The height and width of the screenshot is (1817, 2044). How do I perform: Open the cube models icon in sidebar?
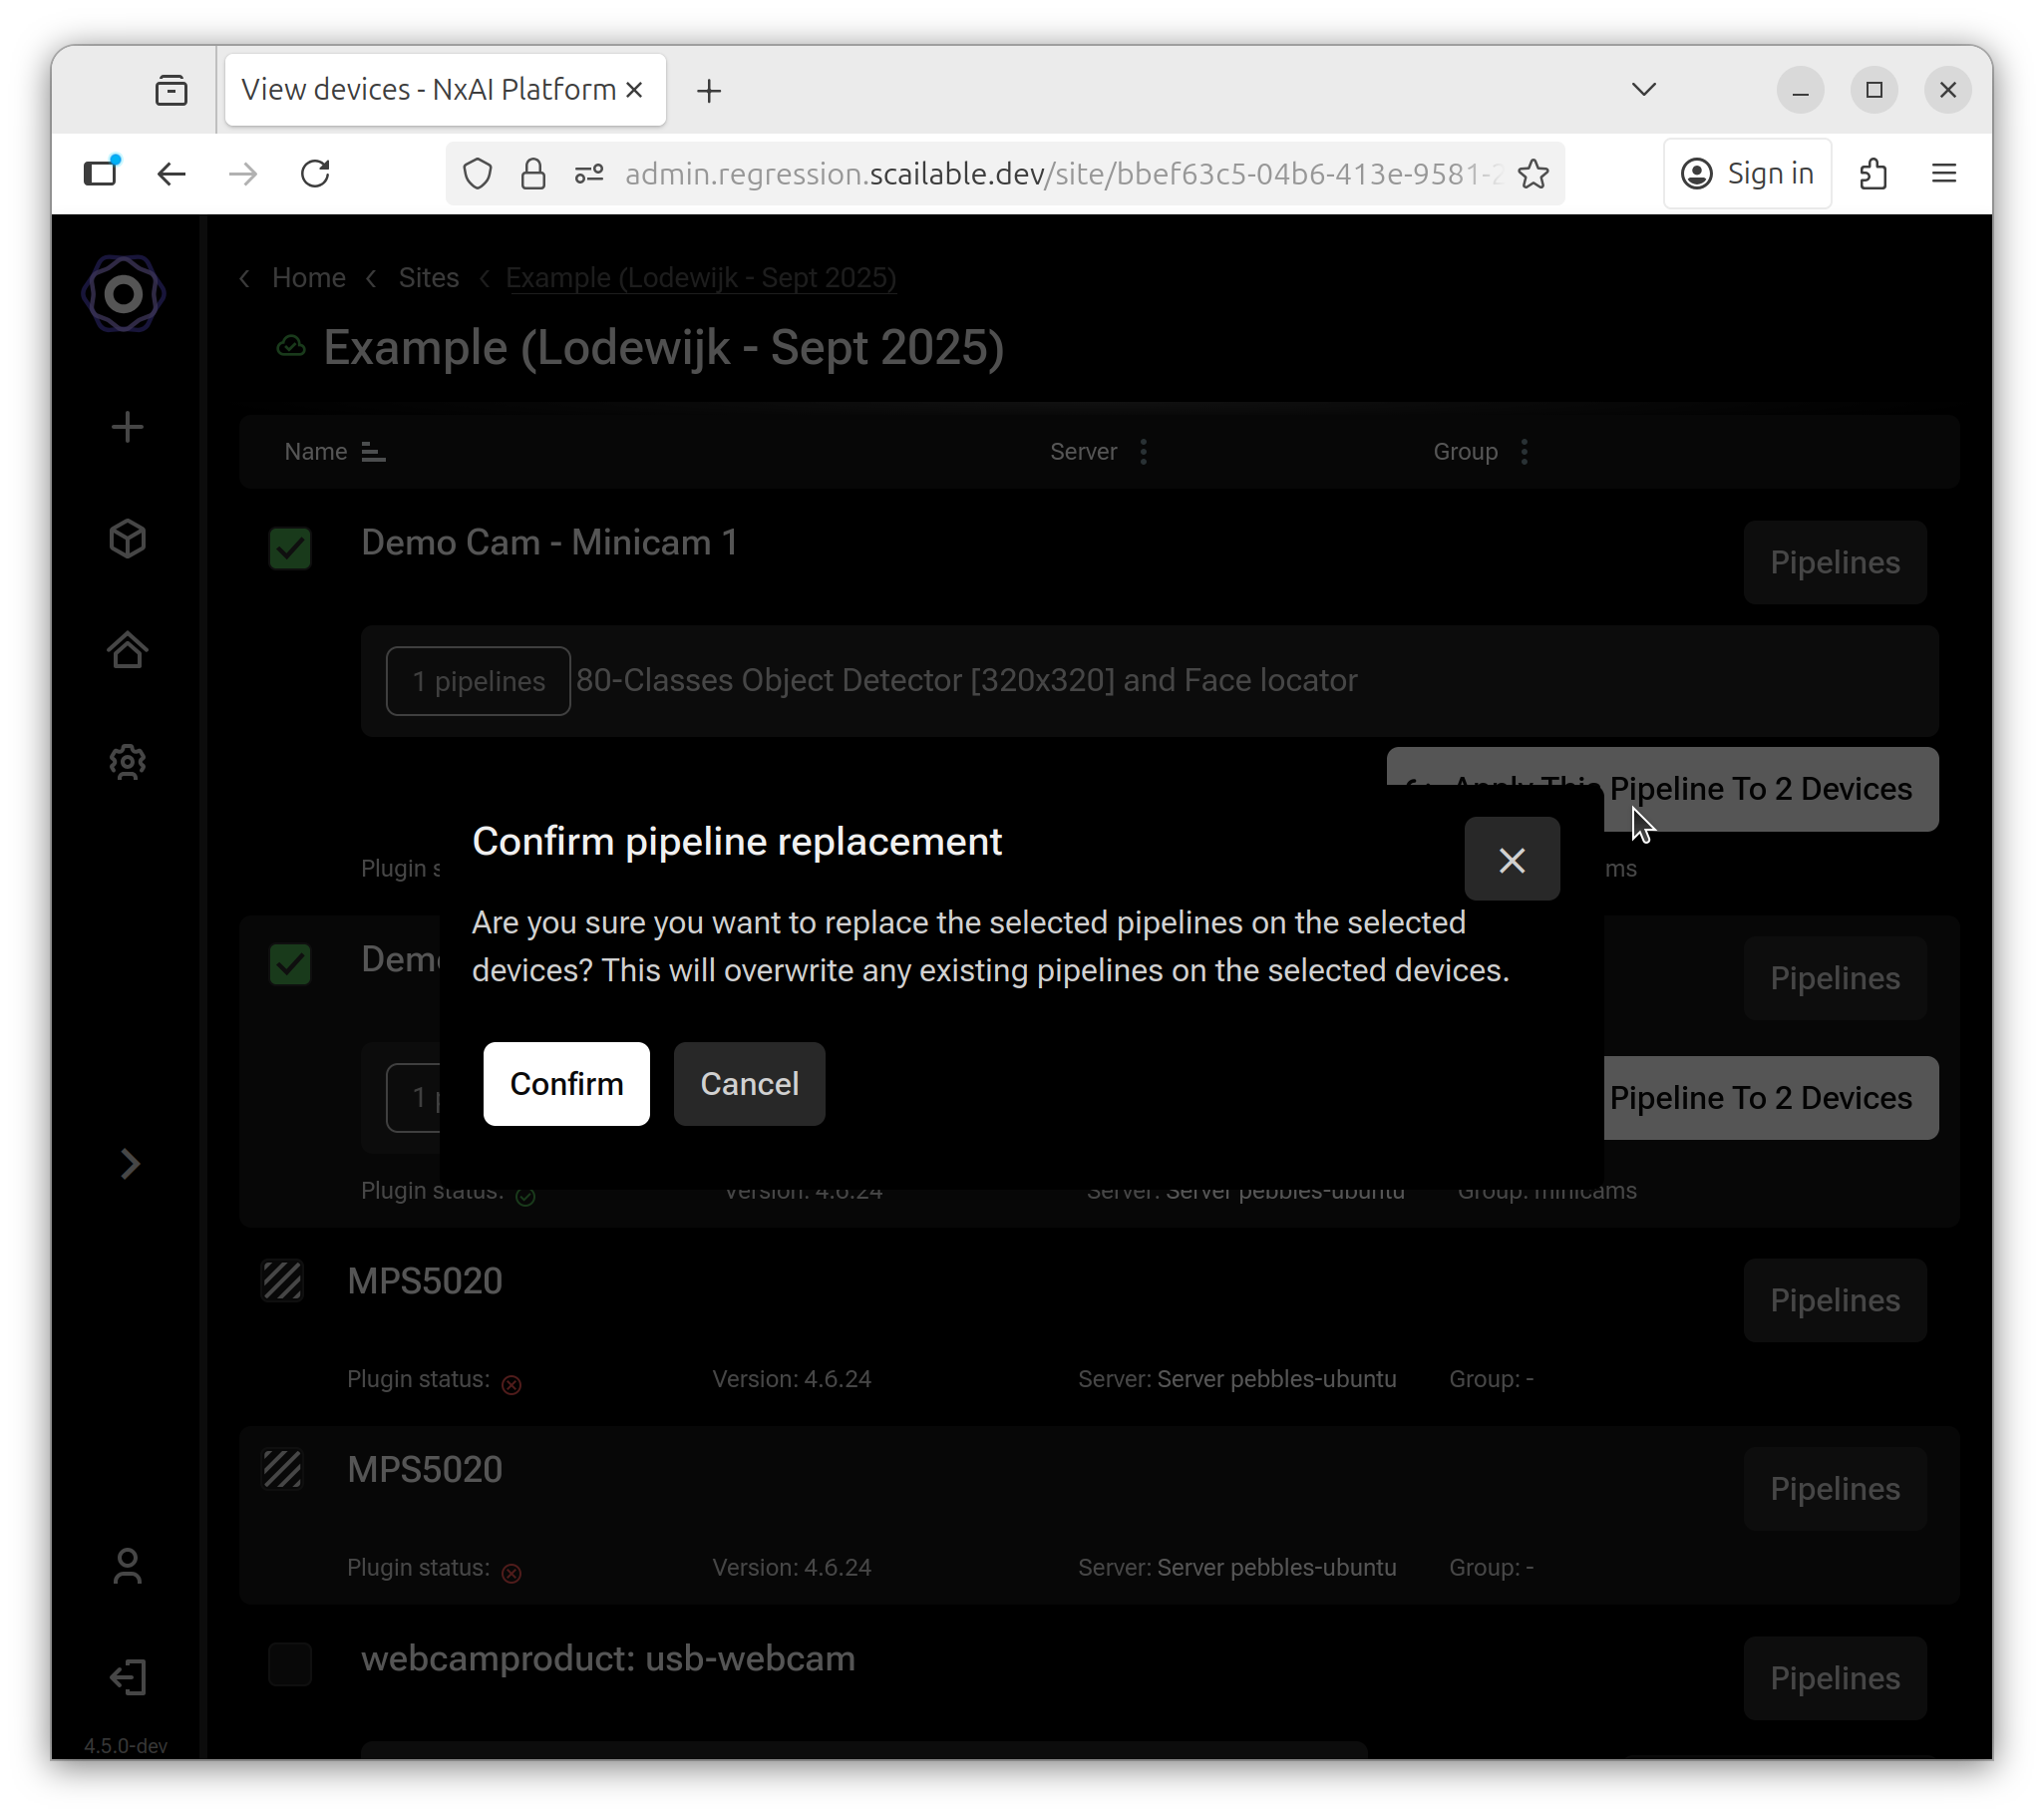[x=127, y=539]
